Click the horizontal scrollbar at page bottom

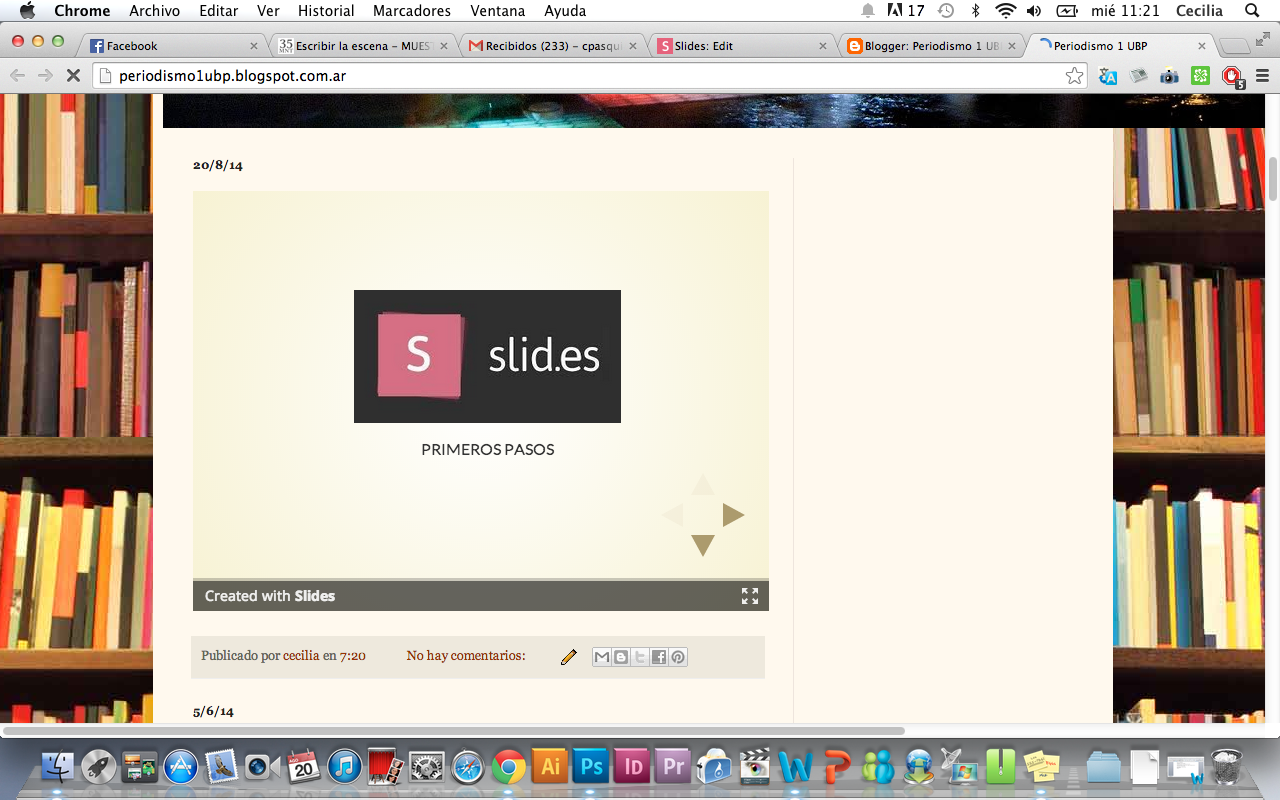coord(454,731)
